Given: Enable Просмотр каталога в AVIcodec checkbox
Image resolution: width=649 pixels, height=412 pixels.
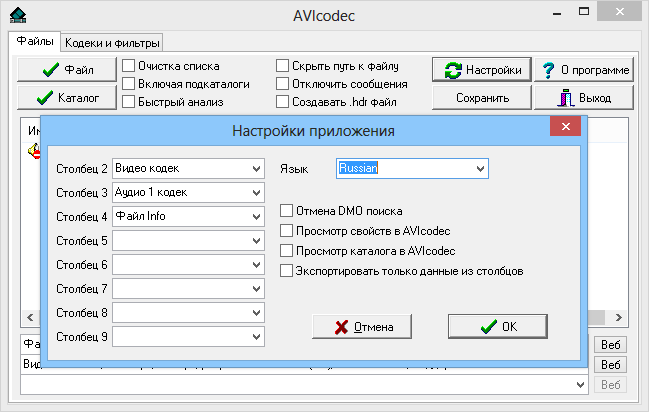Looking at the screenshot, I should (286, 251).
